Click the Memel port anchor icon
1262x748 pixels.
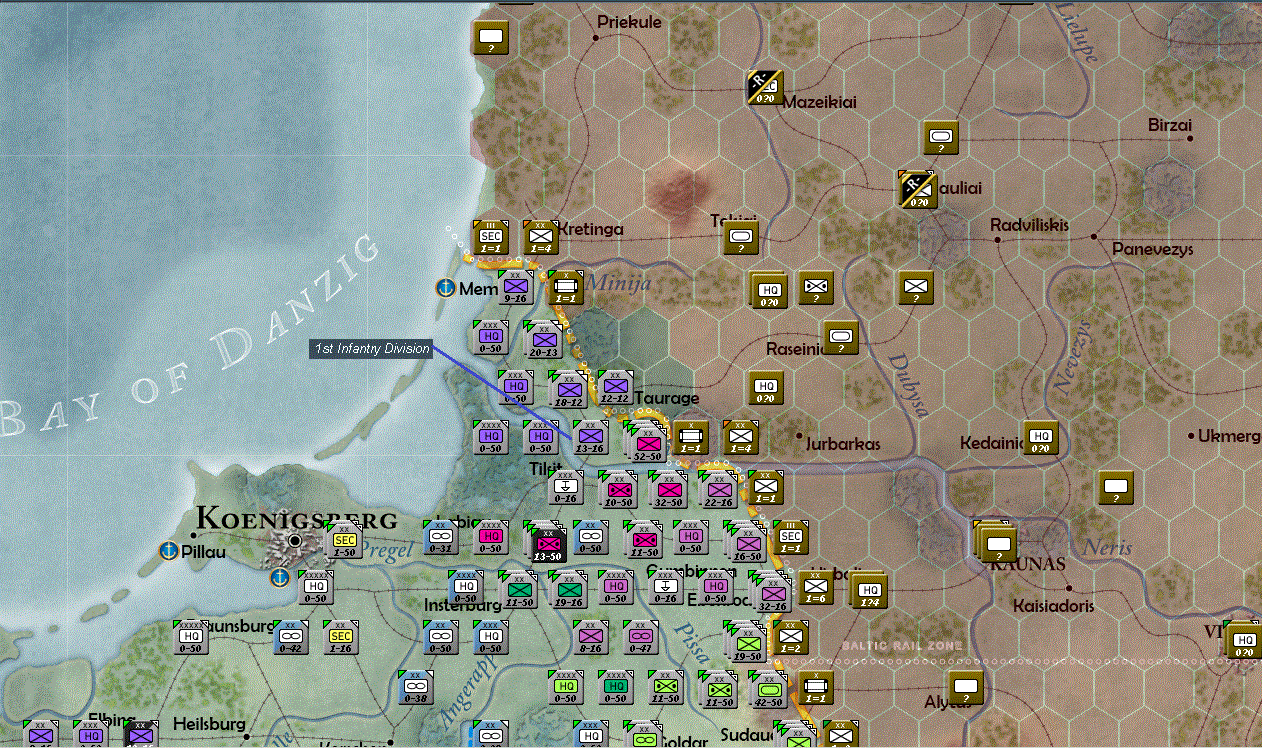pos(446,288)
